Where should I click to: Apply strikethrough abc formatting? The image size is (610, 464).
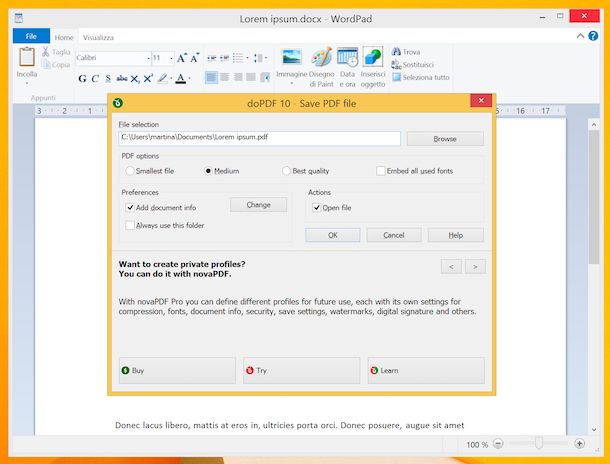click(122, 79)
